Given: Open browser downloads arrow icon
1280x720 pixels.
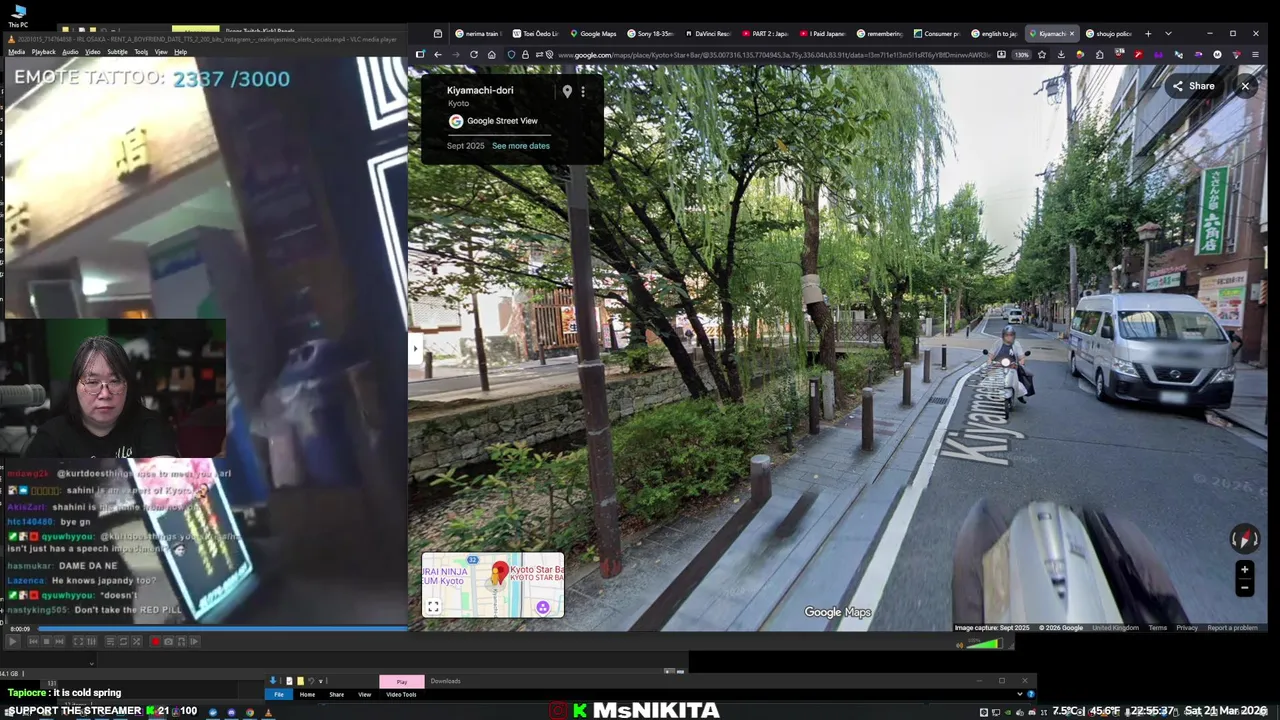Looking at the screenshot, I should coord(1061,54).
